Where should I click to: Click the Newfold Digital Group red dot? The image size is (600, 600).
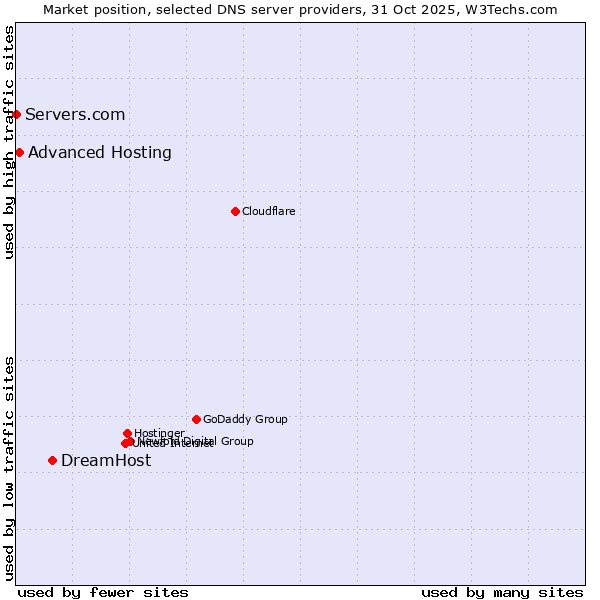[131, 440]
